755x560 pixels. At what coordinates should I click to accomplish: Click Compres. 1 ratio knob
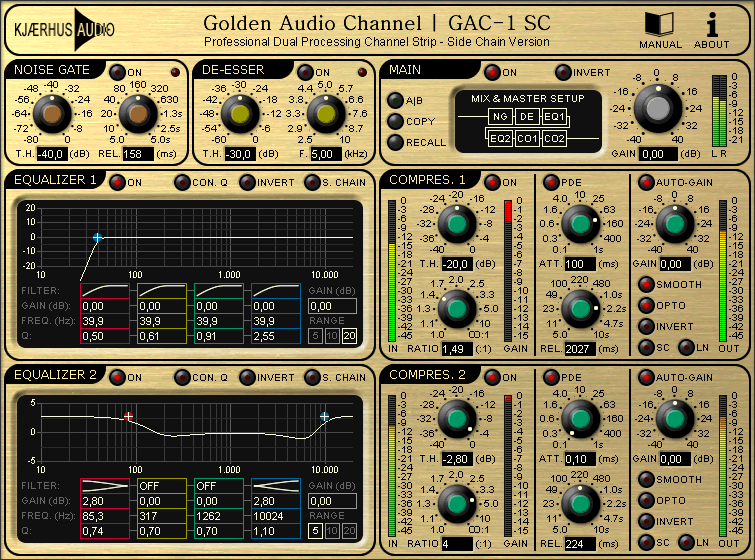tap(456, 309)
